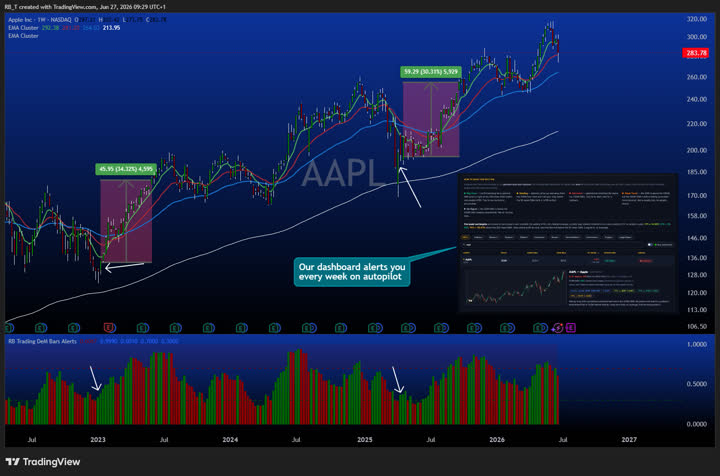The width and height of the screenshot is (720, 476).
Task: Click the 128.00 price axis label
Action: pos(697,274)
